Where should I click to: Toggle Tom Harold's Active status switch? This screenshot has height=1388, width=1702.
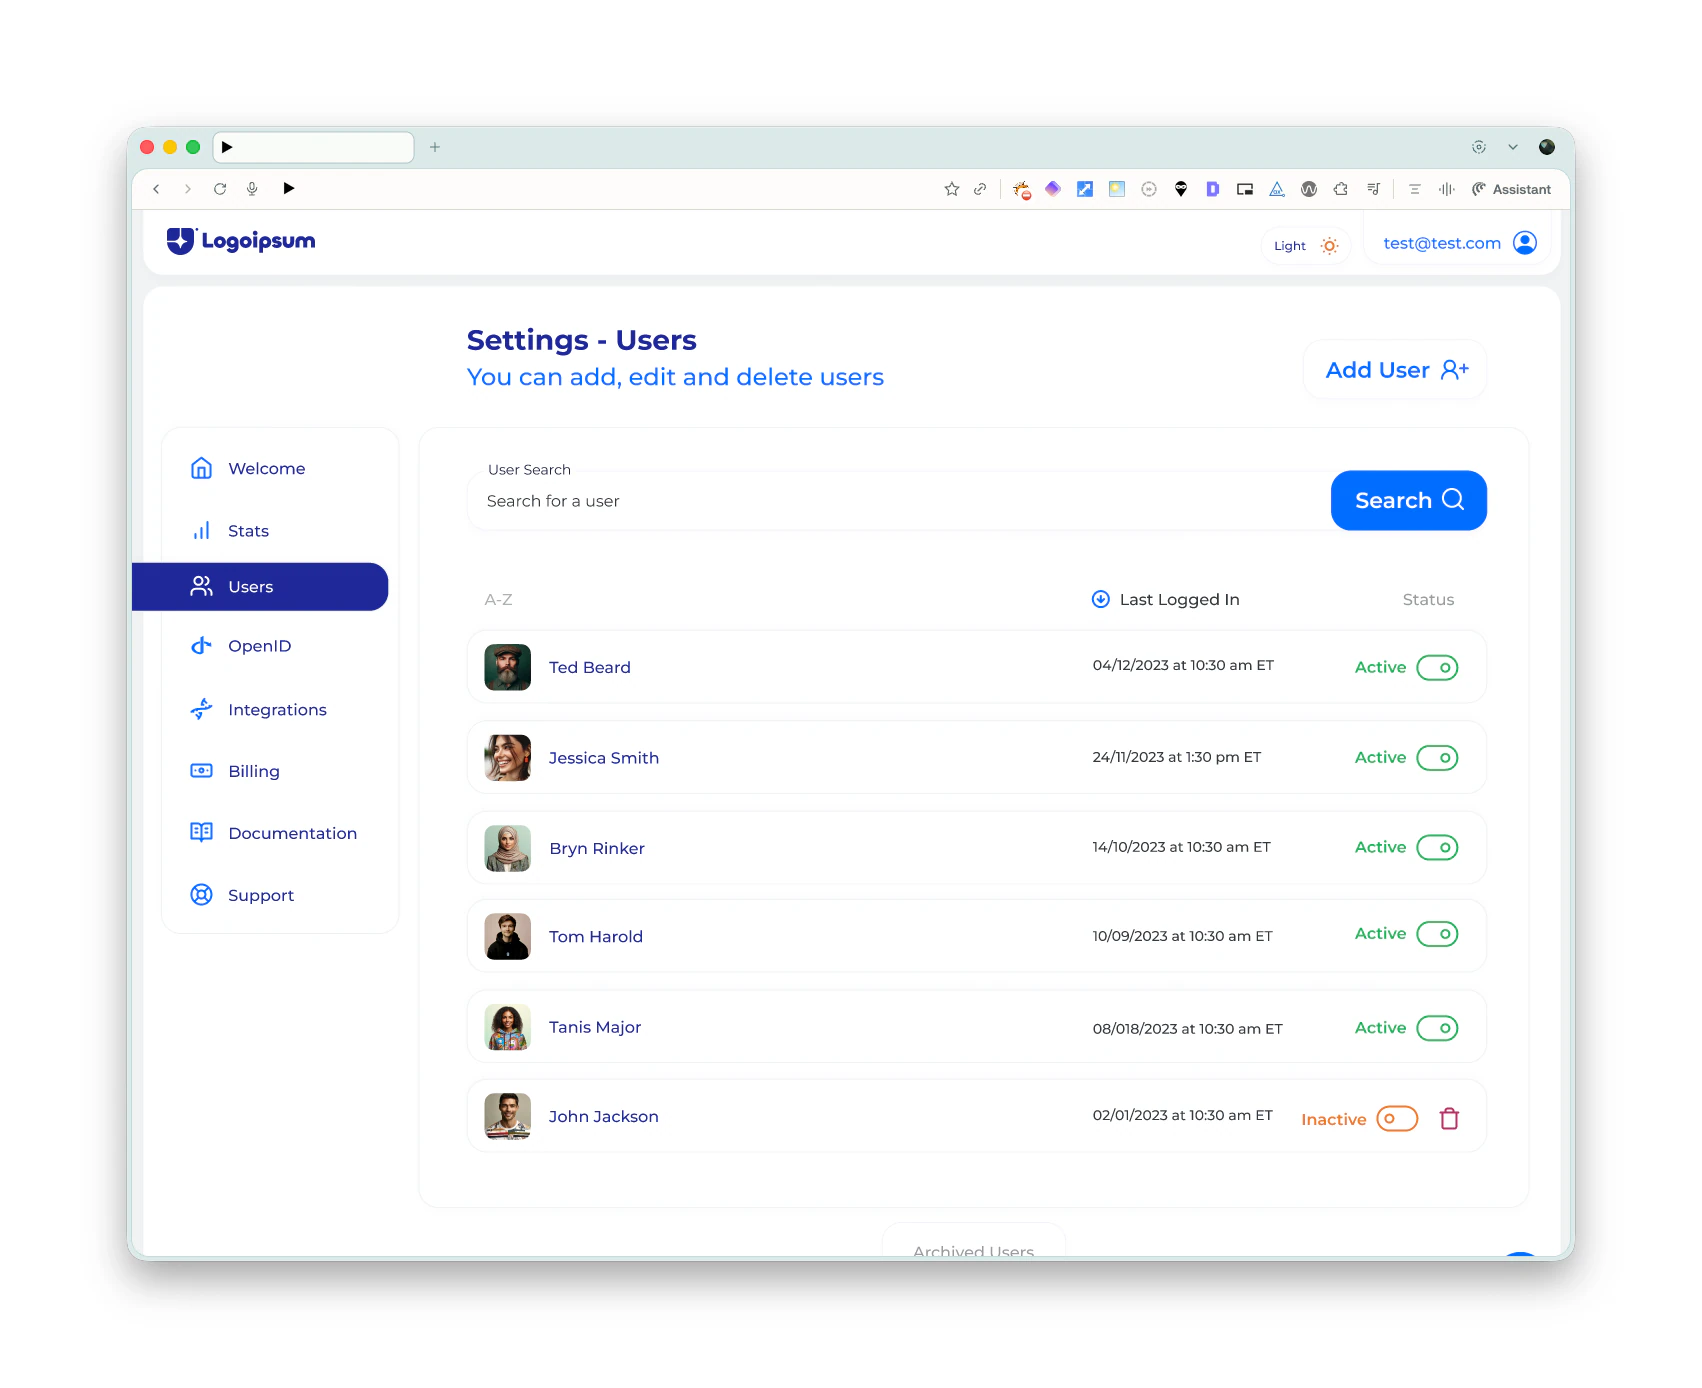pyautogui.click(x=1437, y=934)
